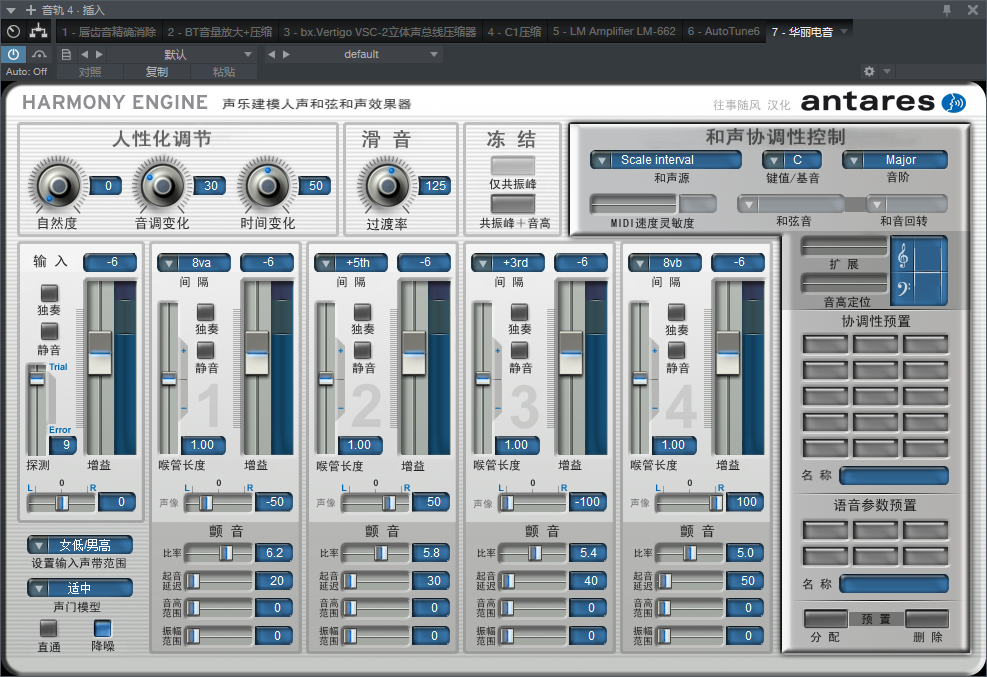Image resolution: width=987 pixels, height=677 pixels.
Task: Adjust the 时间变化 knob
Action: pos(268,186)
